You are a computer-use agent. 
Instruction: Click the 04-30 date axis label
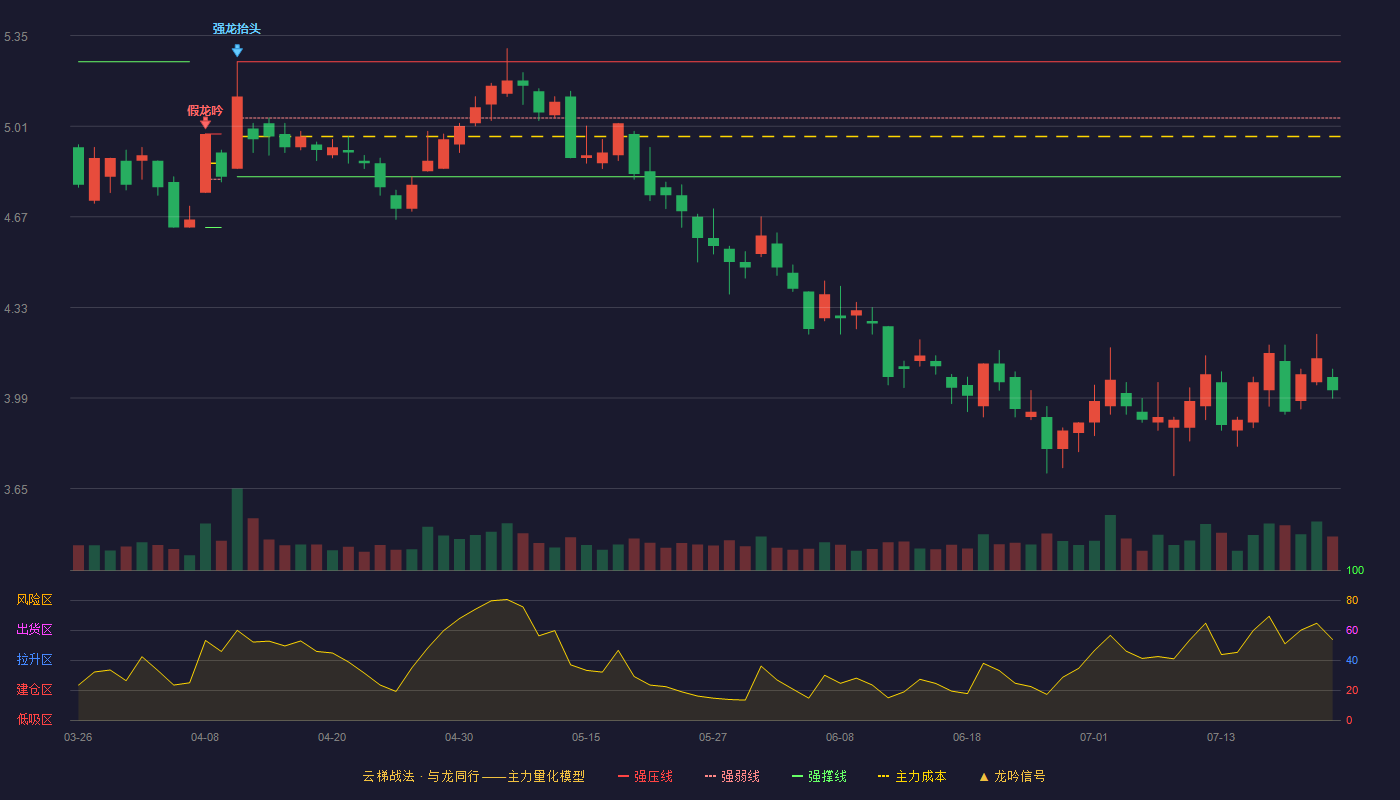[x=459, y=737]
